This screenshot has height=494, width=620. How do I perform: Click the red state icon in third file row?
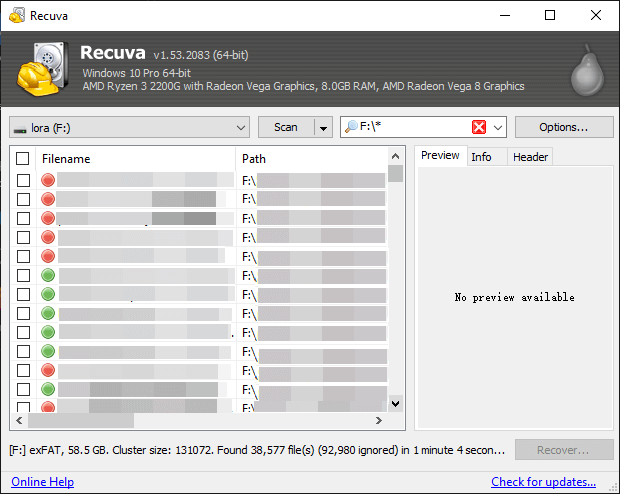[x=48, y=218]
